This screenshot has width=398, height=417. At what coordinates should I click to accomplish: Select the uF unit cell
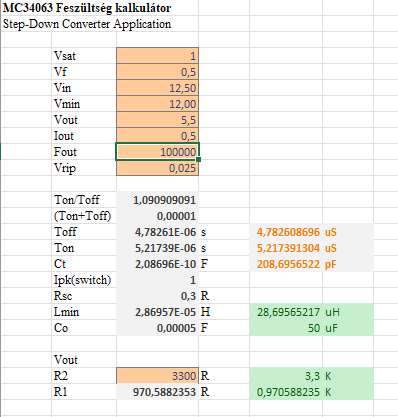[x=348, y=328]
